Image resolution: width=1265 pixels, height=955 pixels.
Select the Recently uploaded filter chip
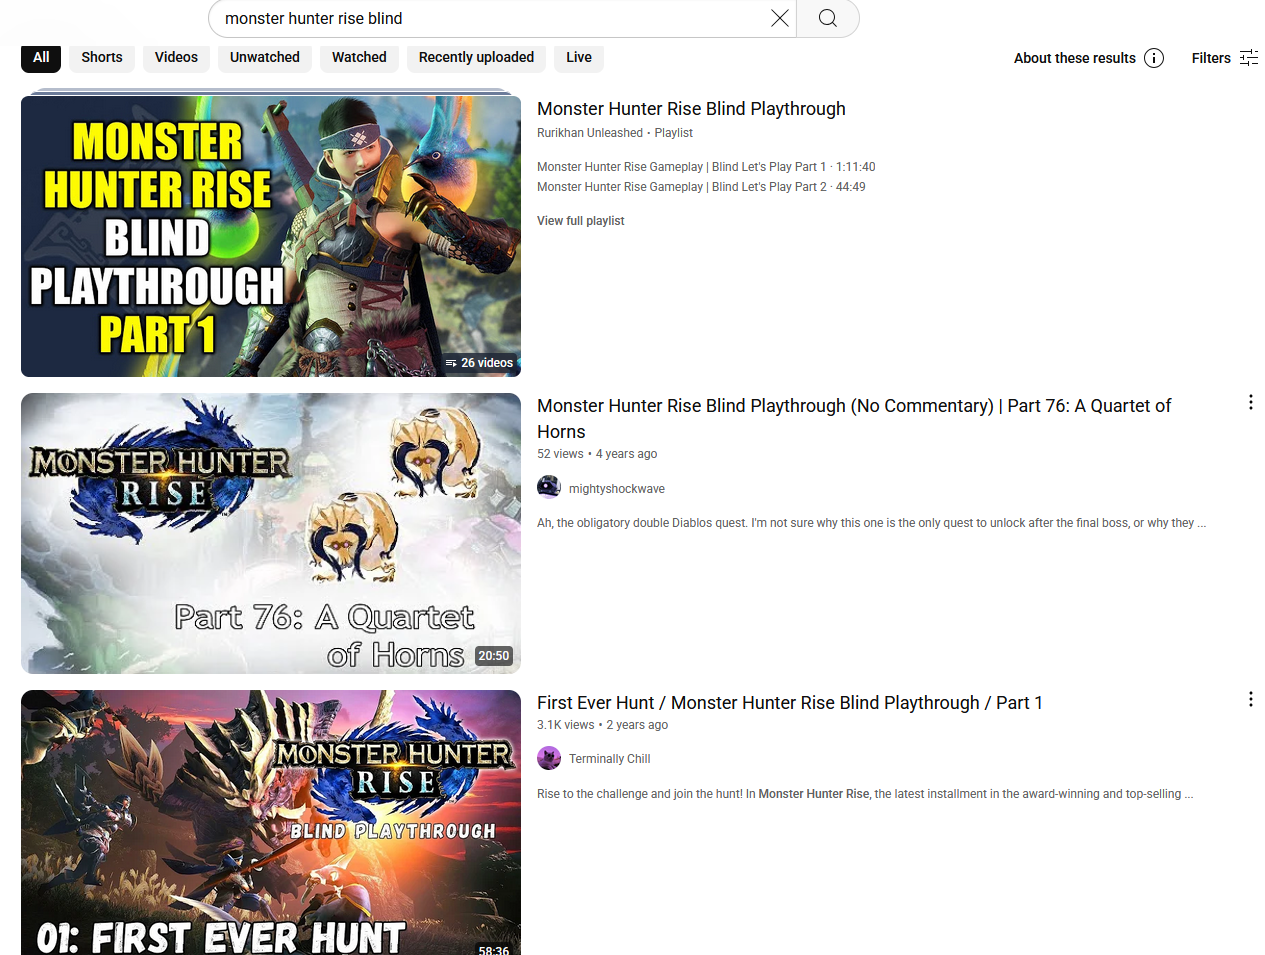[476, 57]
